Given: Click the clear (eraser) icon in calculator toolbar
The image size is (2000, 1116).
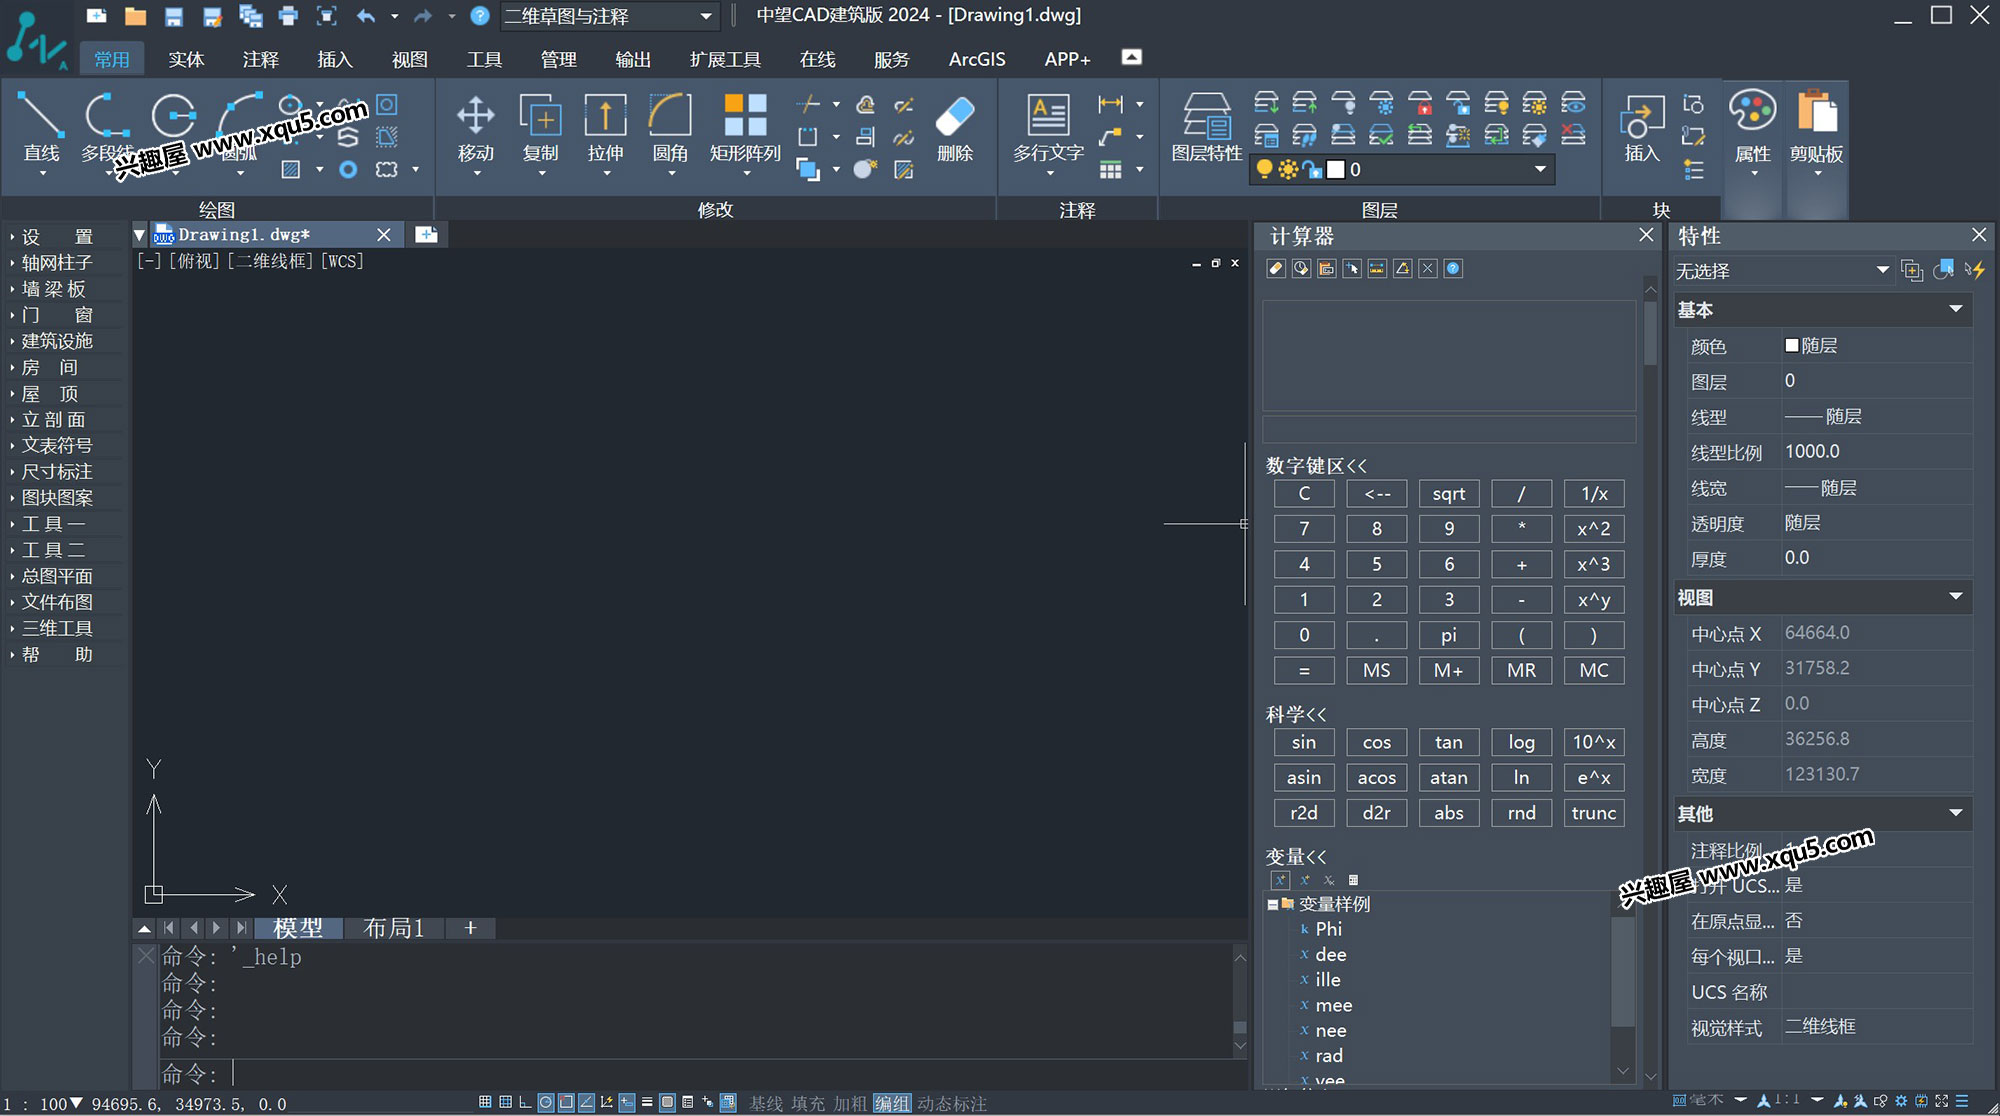Looking at the screenshot, I should point(1276,268).
